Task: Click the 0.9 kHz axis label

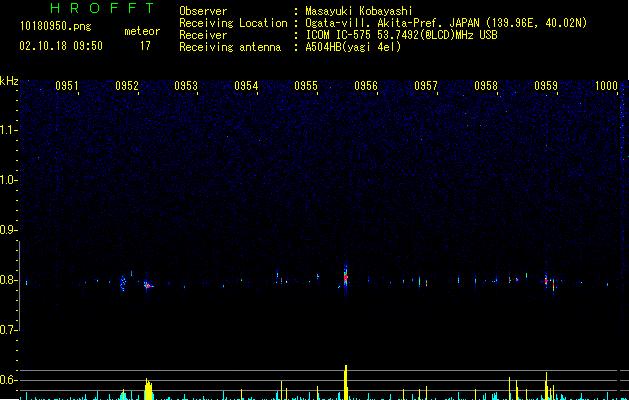Action: (8, 230)
